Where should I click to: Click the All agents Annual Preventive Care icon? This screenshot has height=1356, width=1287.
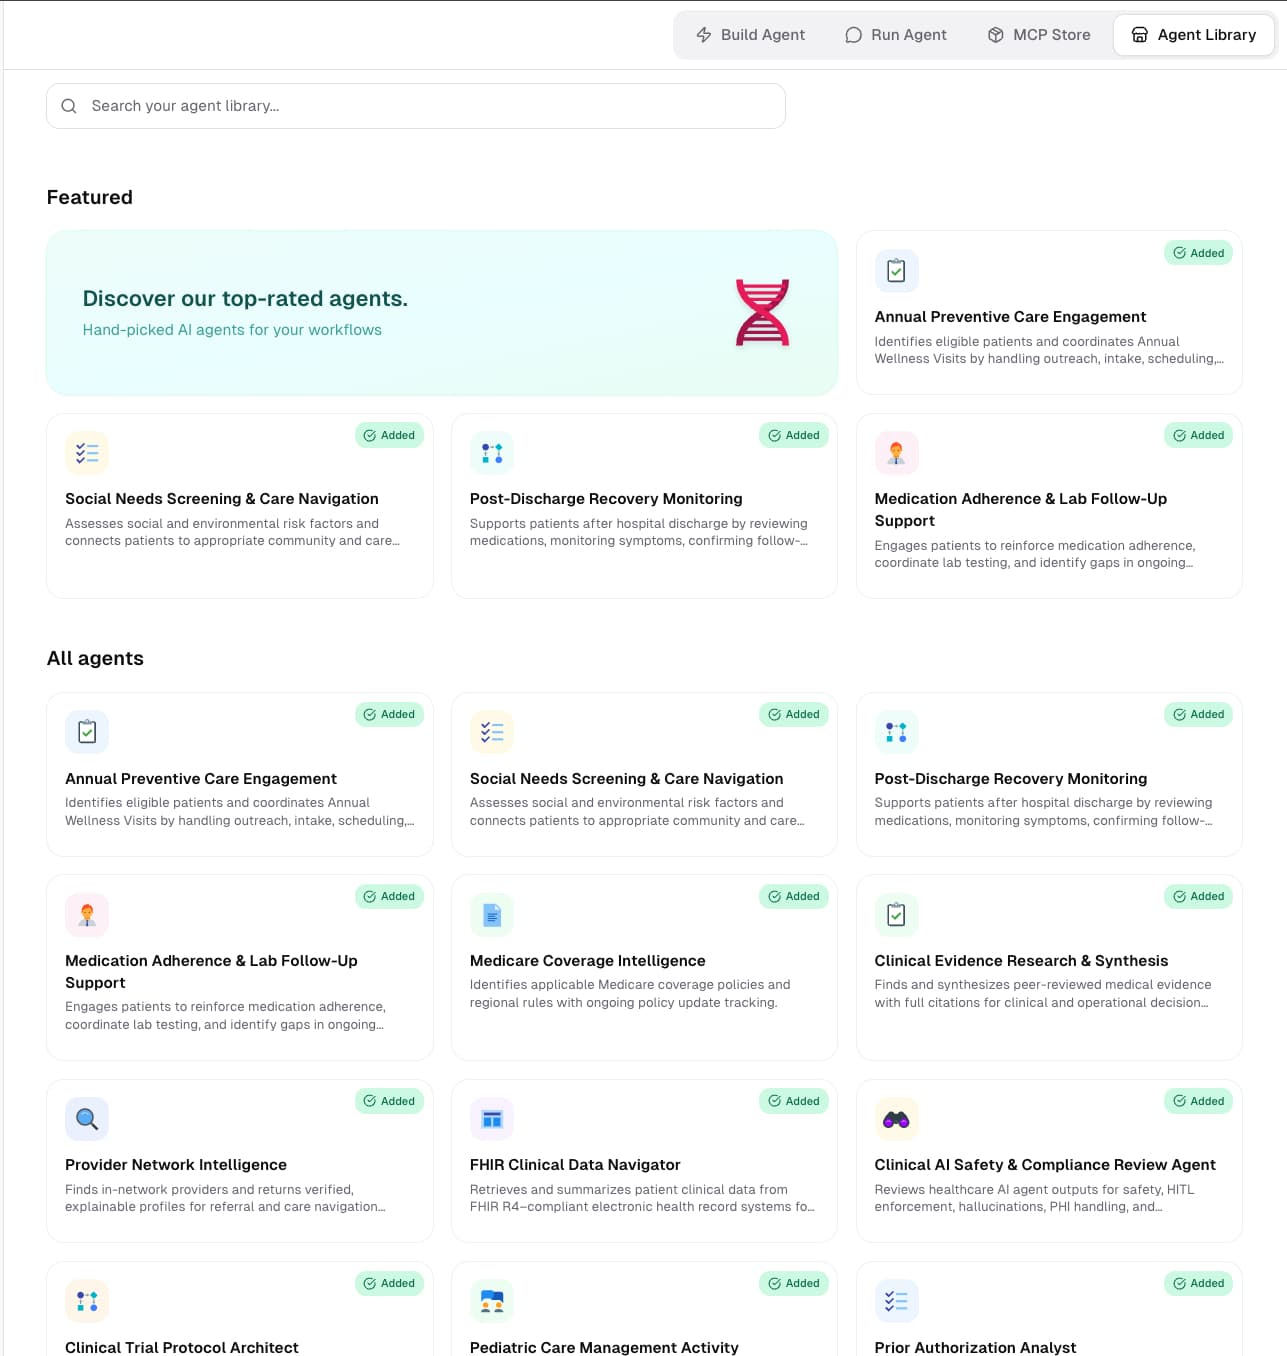[87, 732]
